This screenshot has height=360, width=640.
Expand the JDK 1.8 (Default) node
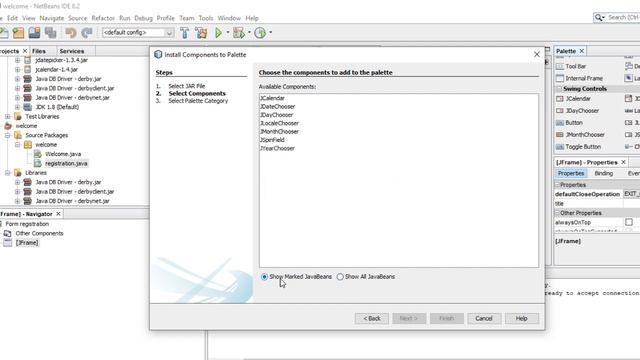pos(18,107)
